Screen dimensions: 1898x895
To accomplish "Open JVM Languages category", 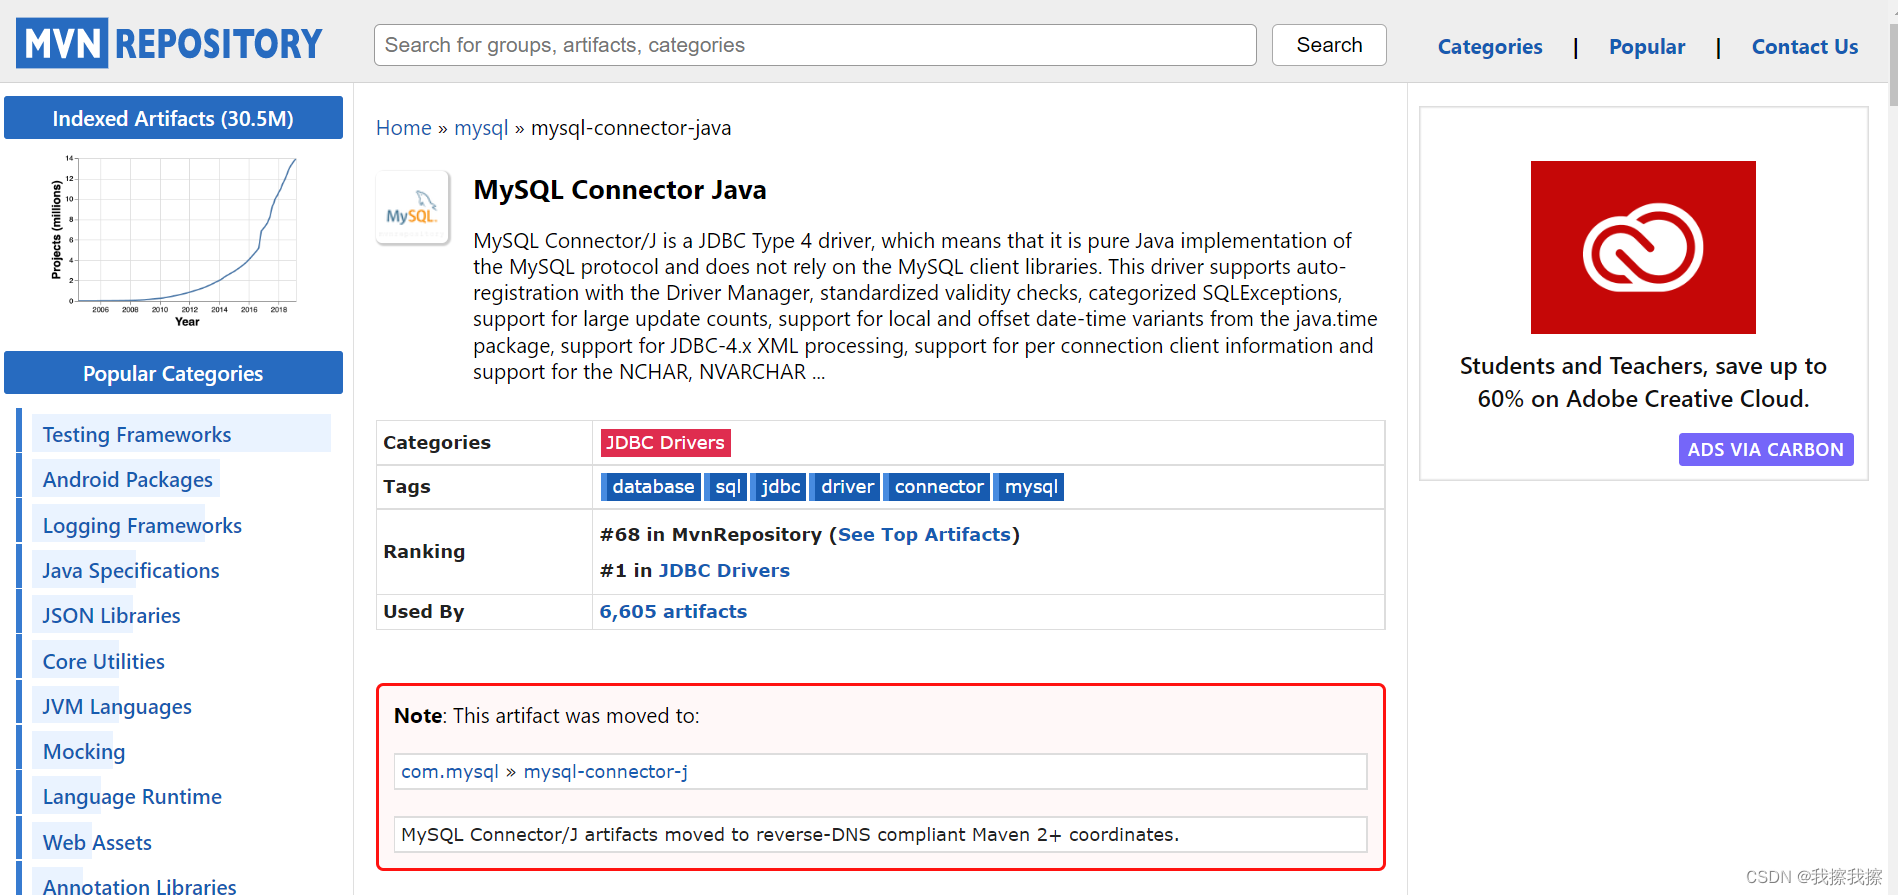I will (117, 707).
